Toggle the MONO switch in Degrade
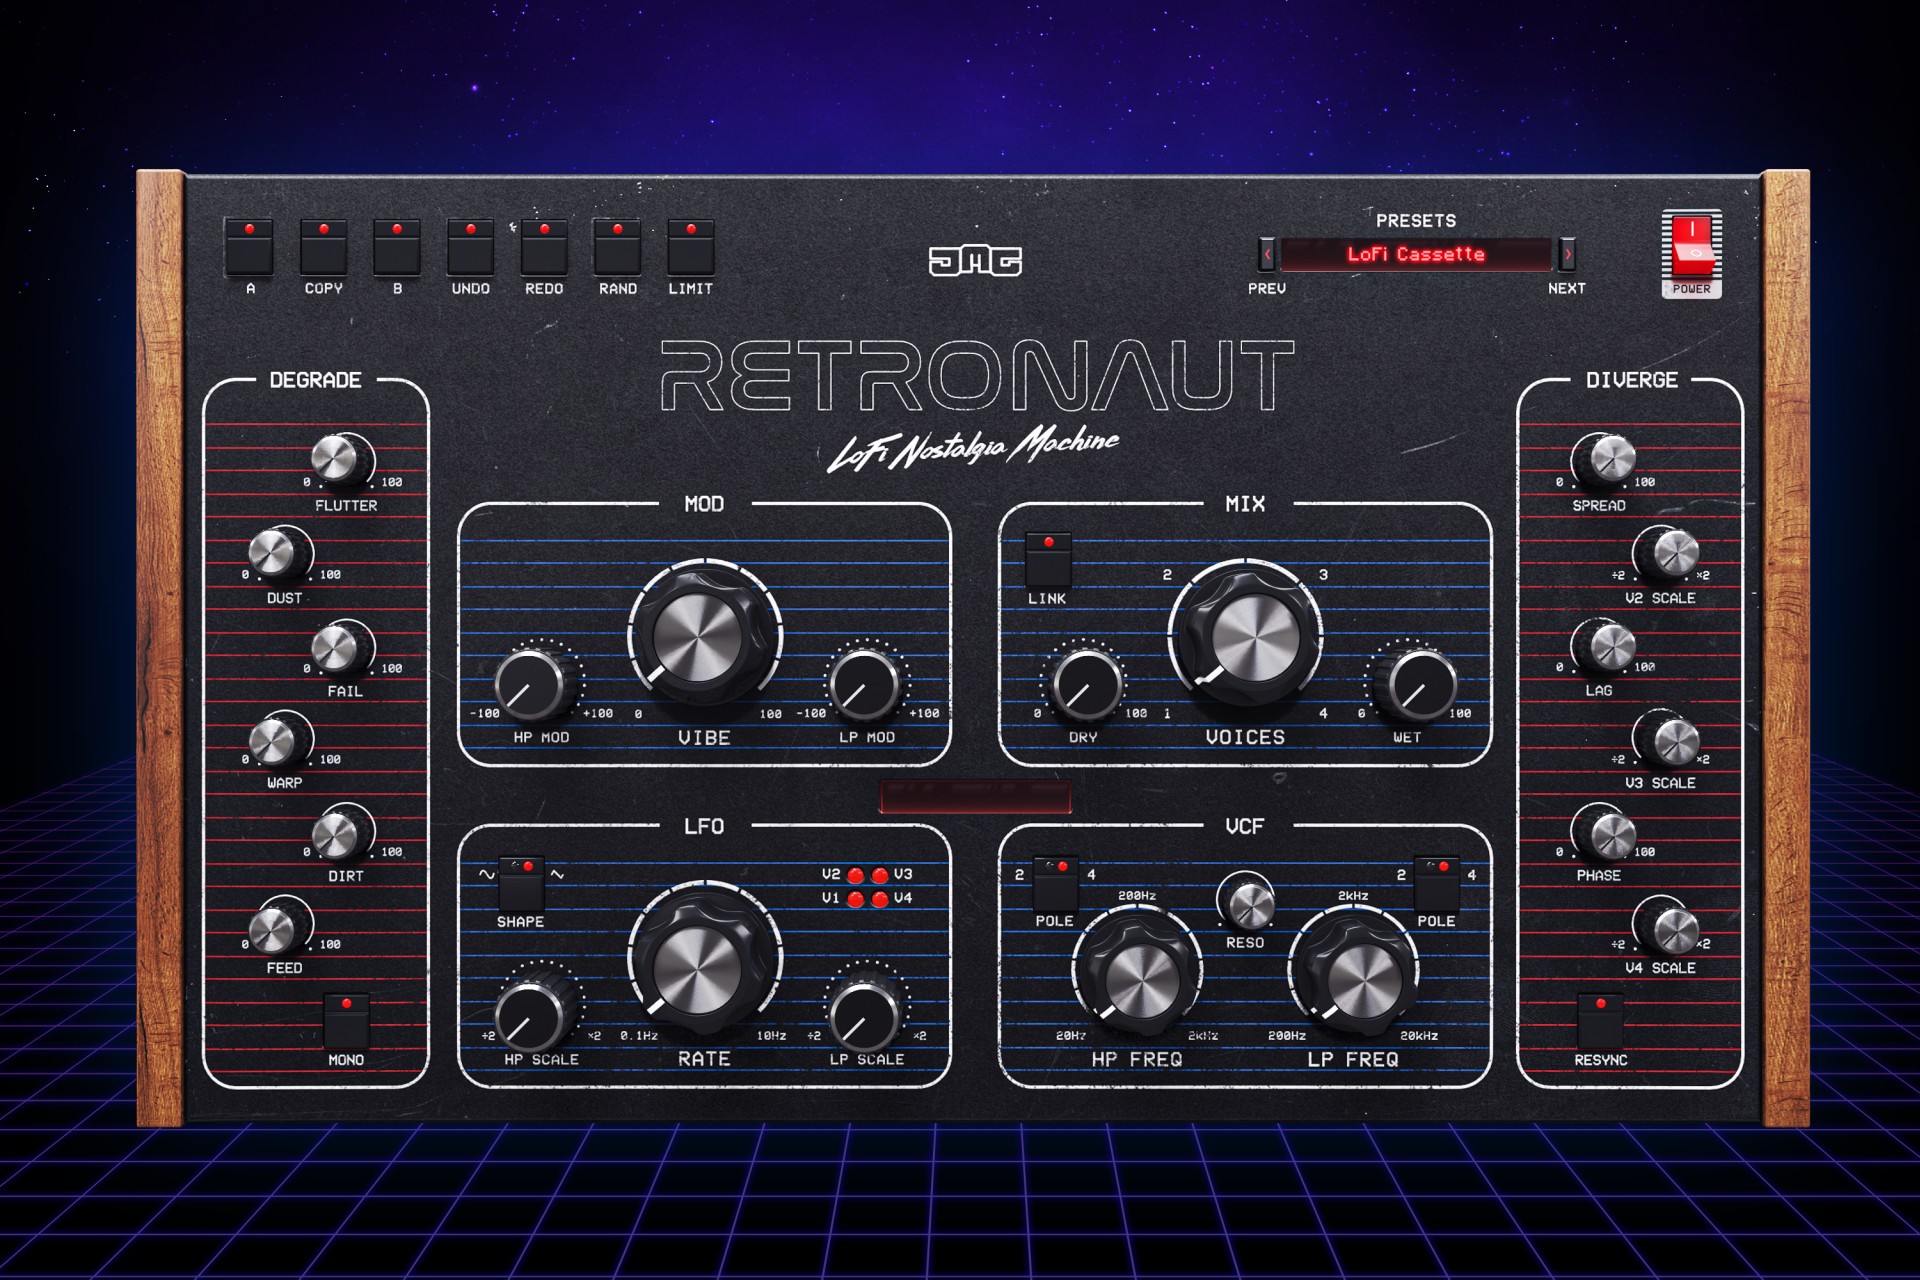 point(346,1019)
